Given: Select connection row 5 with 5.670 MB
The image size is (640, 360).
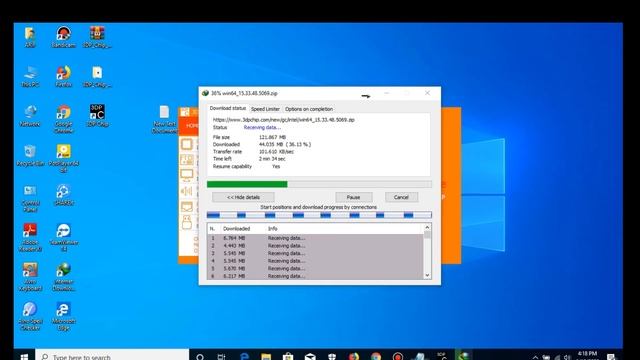Looking at the screenshot, I should pyautogui.click(x=316, y=269).
